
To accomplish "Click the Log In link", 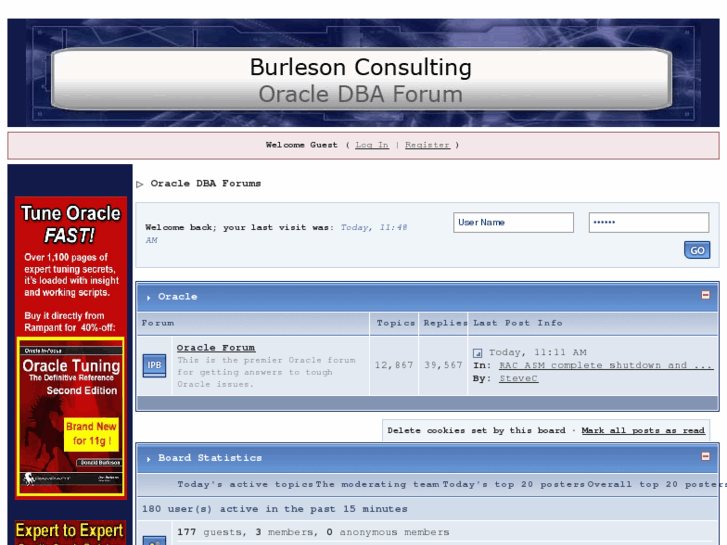I will coord(372,145).
